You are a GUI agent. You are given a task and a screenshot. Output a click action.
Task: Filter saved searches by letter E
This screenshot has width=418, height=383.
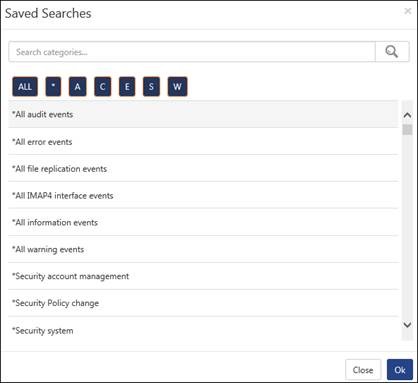click(x=127, y=87)
